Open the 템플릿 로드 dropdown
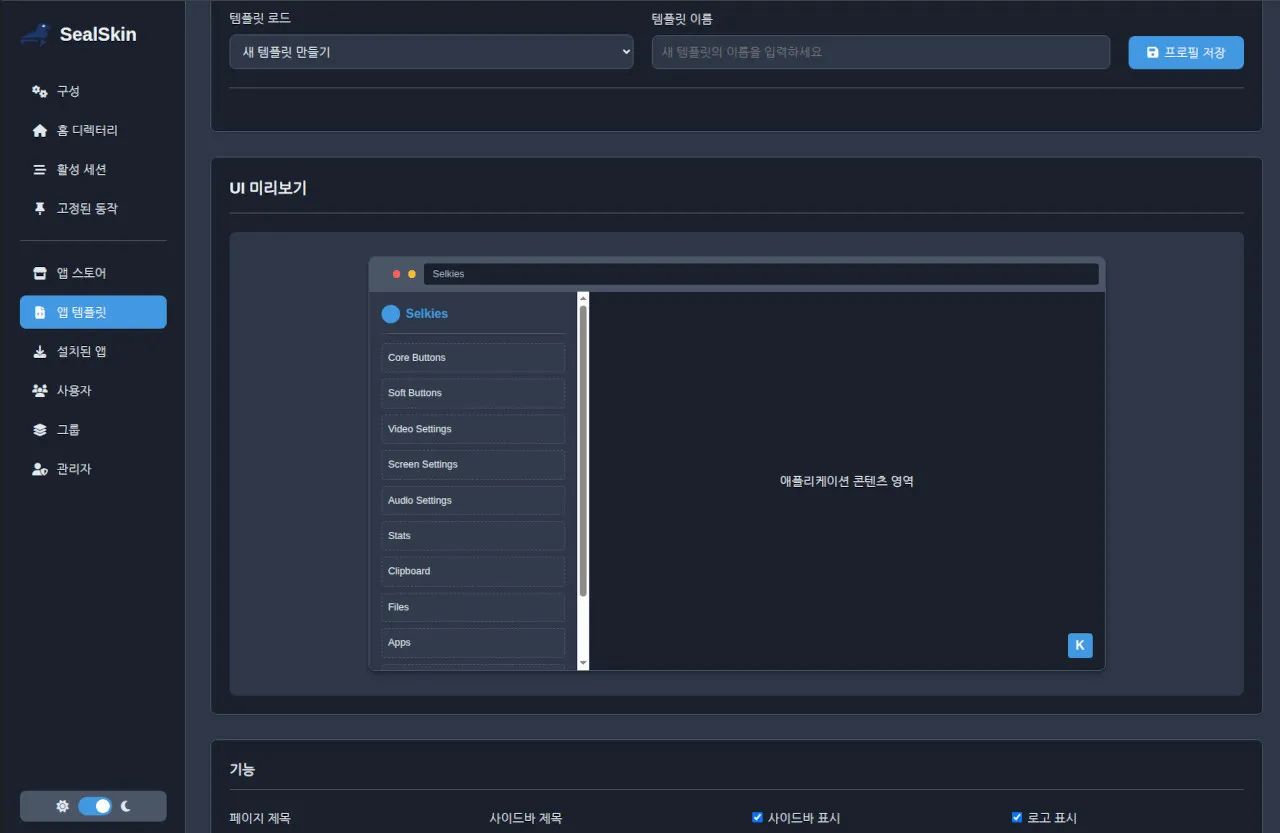1280x833 pixels. click(x=431, y=52)
